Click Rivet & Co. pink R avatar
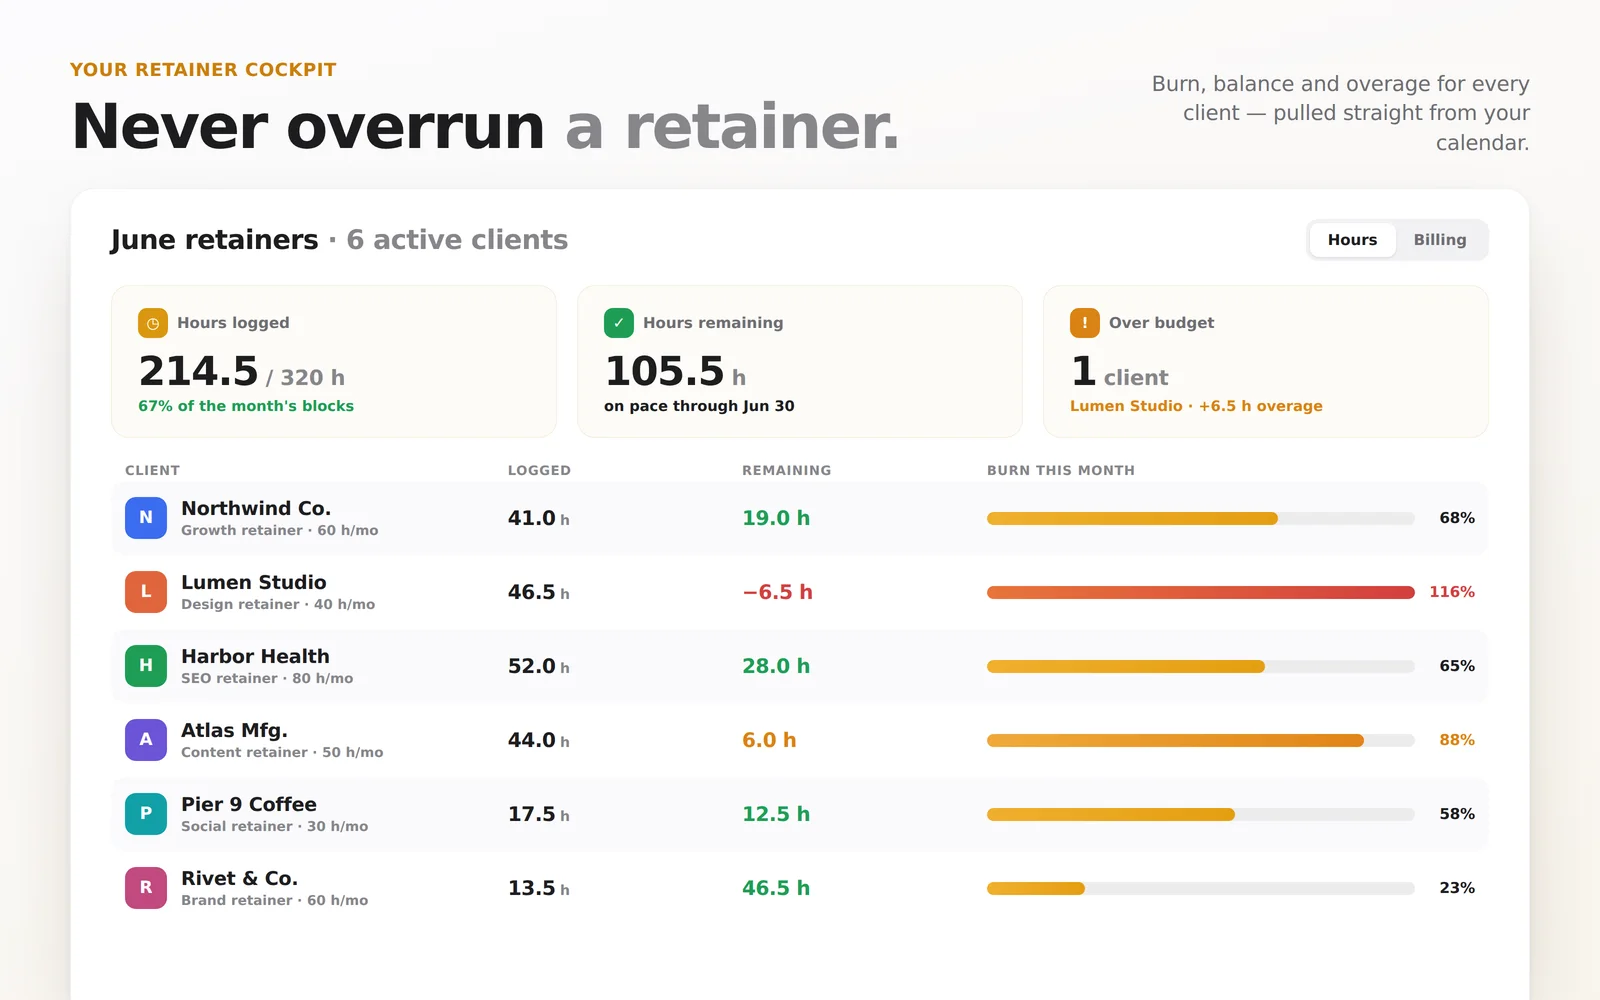Viewport: 1600px width, 1000px height. [146, 888]
